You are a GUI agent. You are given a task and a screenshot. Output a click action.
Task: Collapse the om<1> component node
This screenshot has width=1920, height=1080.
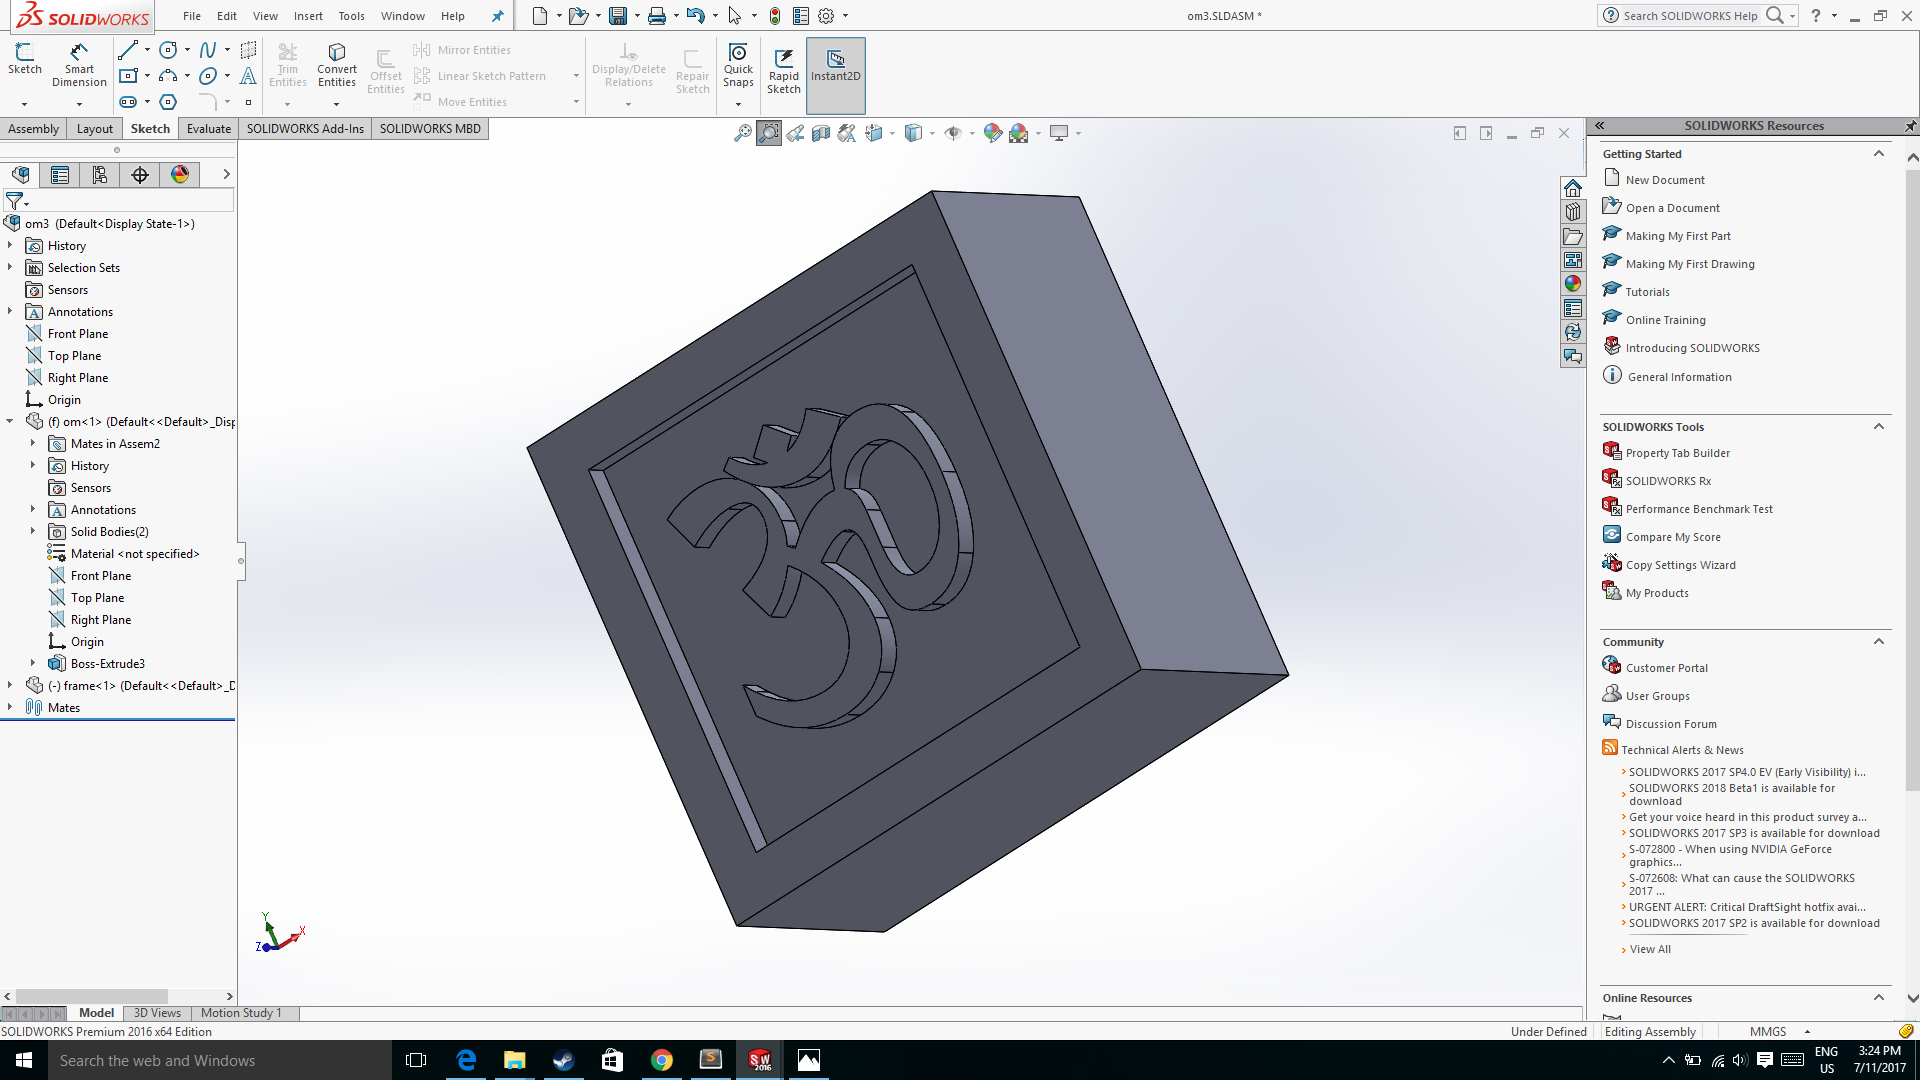[x=9, y=421]
